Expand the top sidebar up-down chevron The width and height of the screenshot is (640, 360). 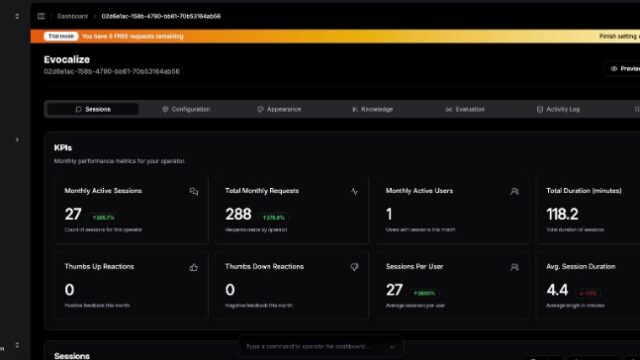17,16
